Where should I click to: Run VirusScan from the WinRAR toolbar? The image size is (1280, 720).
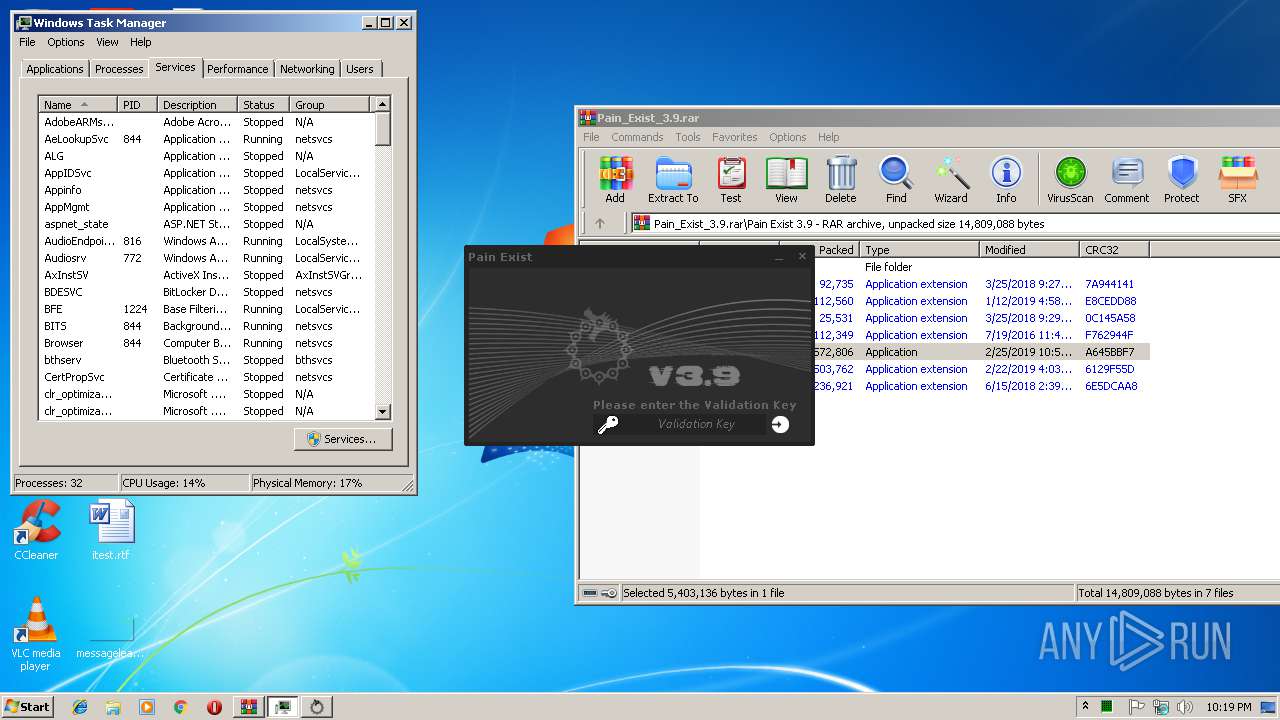[x=1070, y=180]
